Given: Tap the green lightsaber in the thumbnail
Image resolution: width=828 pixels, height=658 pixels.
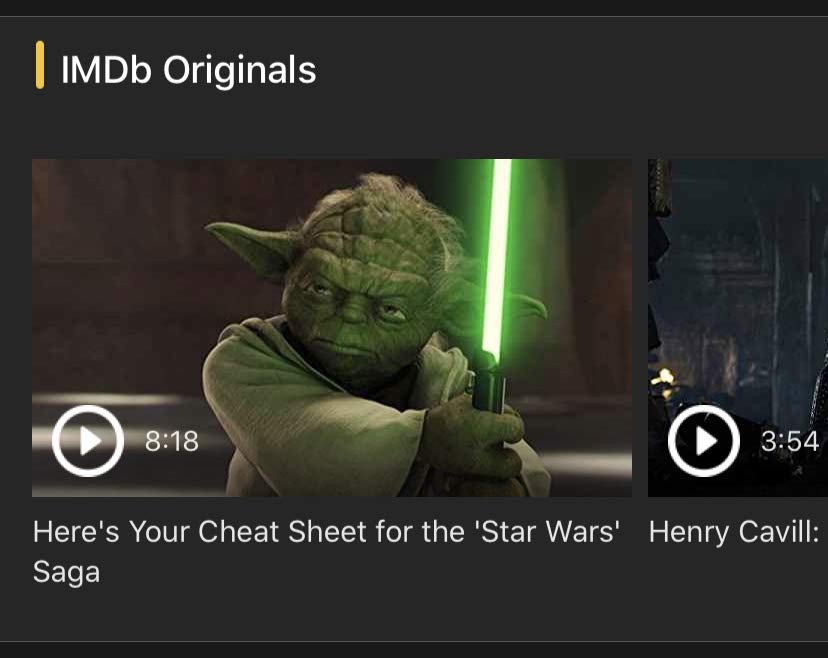Looking at the screenshot, I should tap(497, 259).
